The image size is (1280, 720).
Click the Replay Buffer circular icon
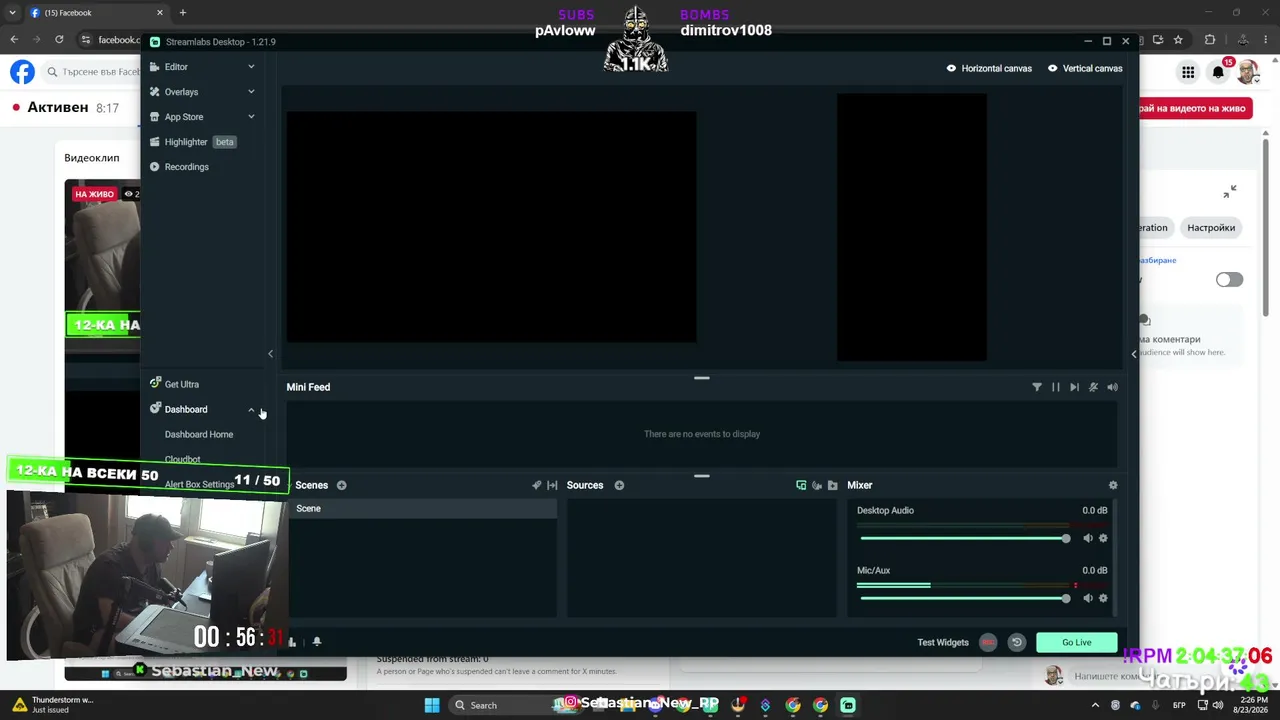pos(1017,642)
